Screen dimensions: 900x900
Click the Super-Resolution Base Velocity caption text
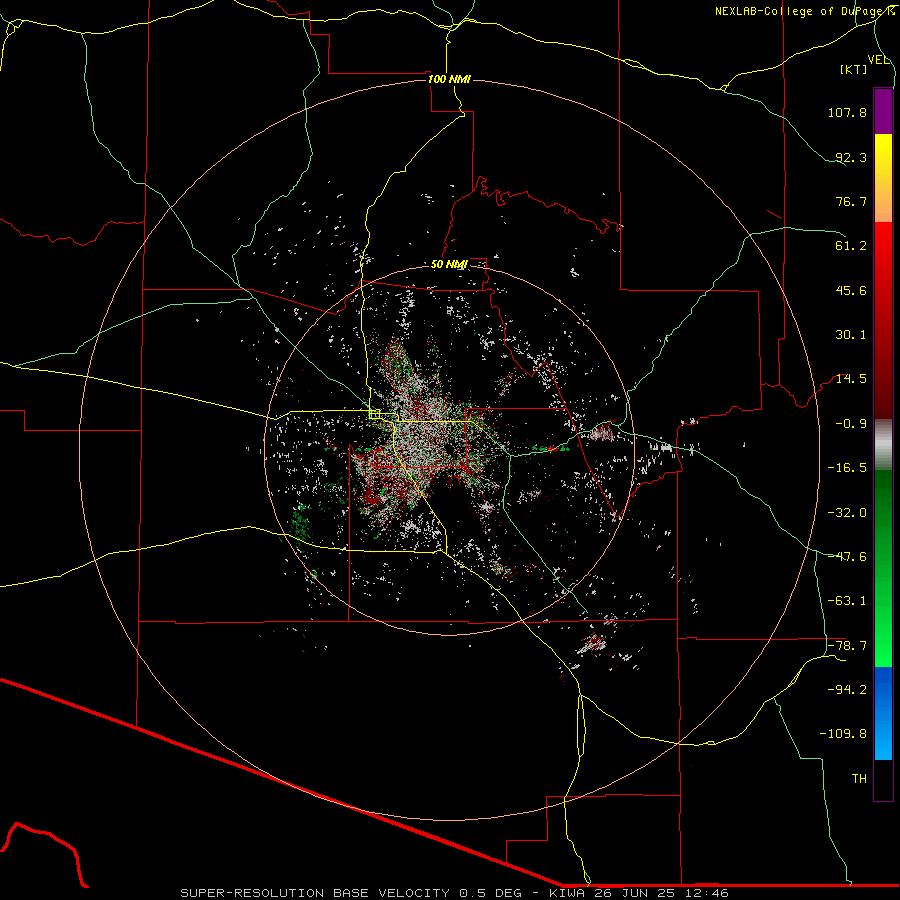454,893
